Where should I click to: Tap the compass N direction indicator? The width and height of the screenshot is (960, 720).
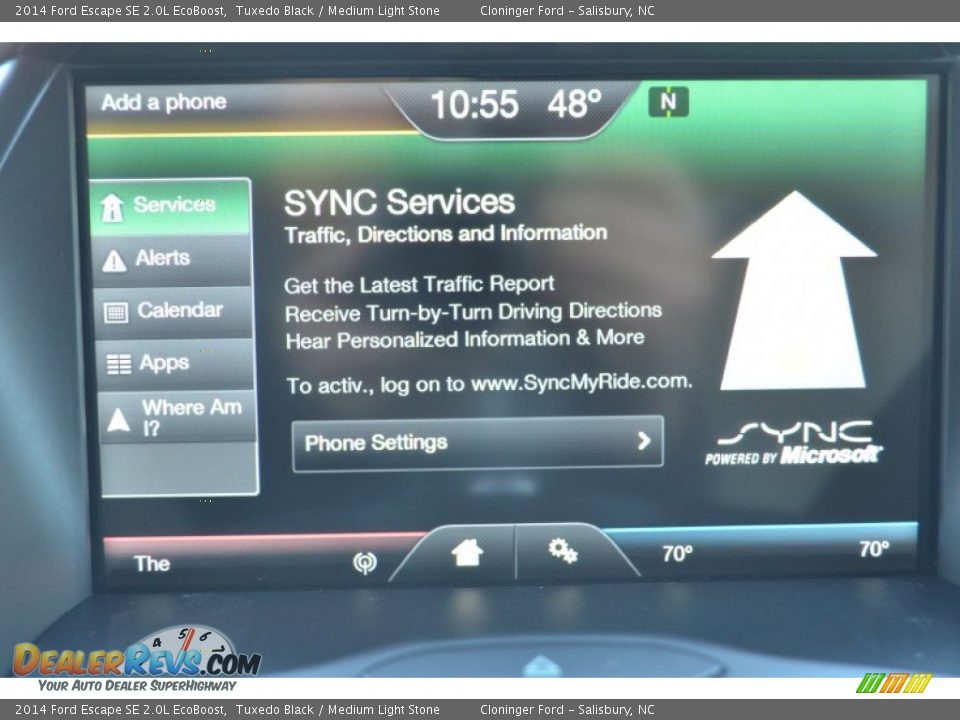pyautogui.click(x=668, y=102)
